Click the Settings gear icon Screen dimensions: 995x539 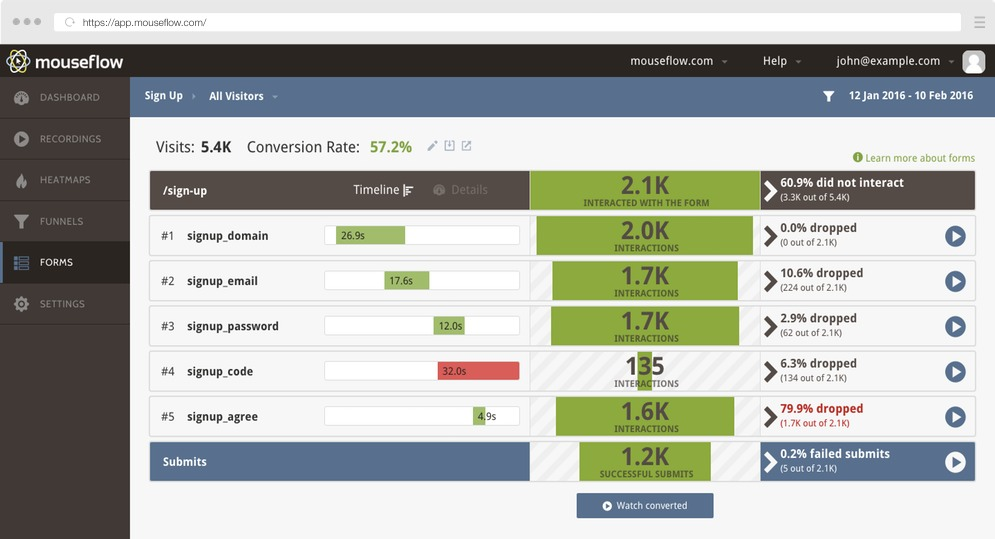coord(22,304)
